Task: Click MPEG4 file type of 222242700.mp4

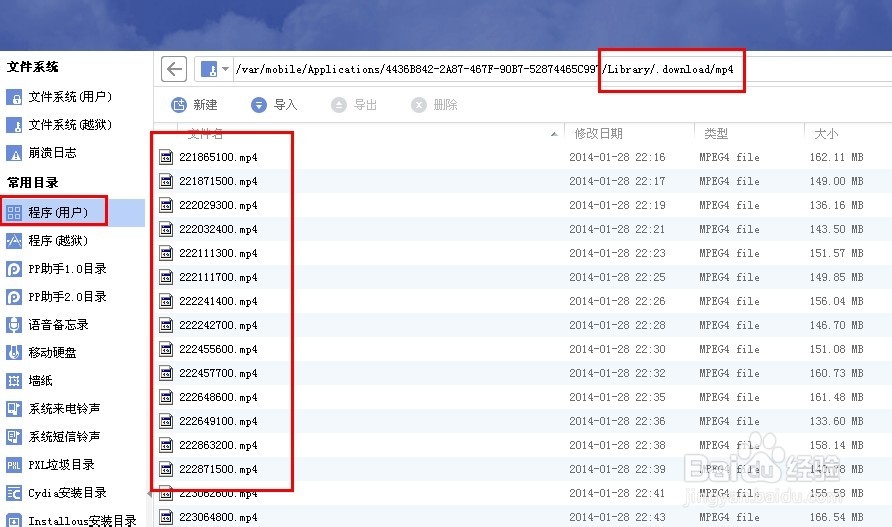Action: pos(729,325)
